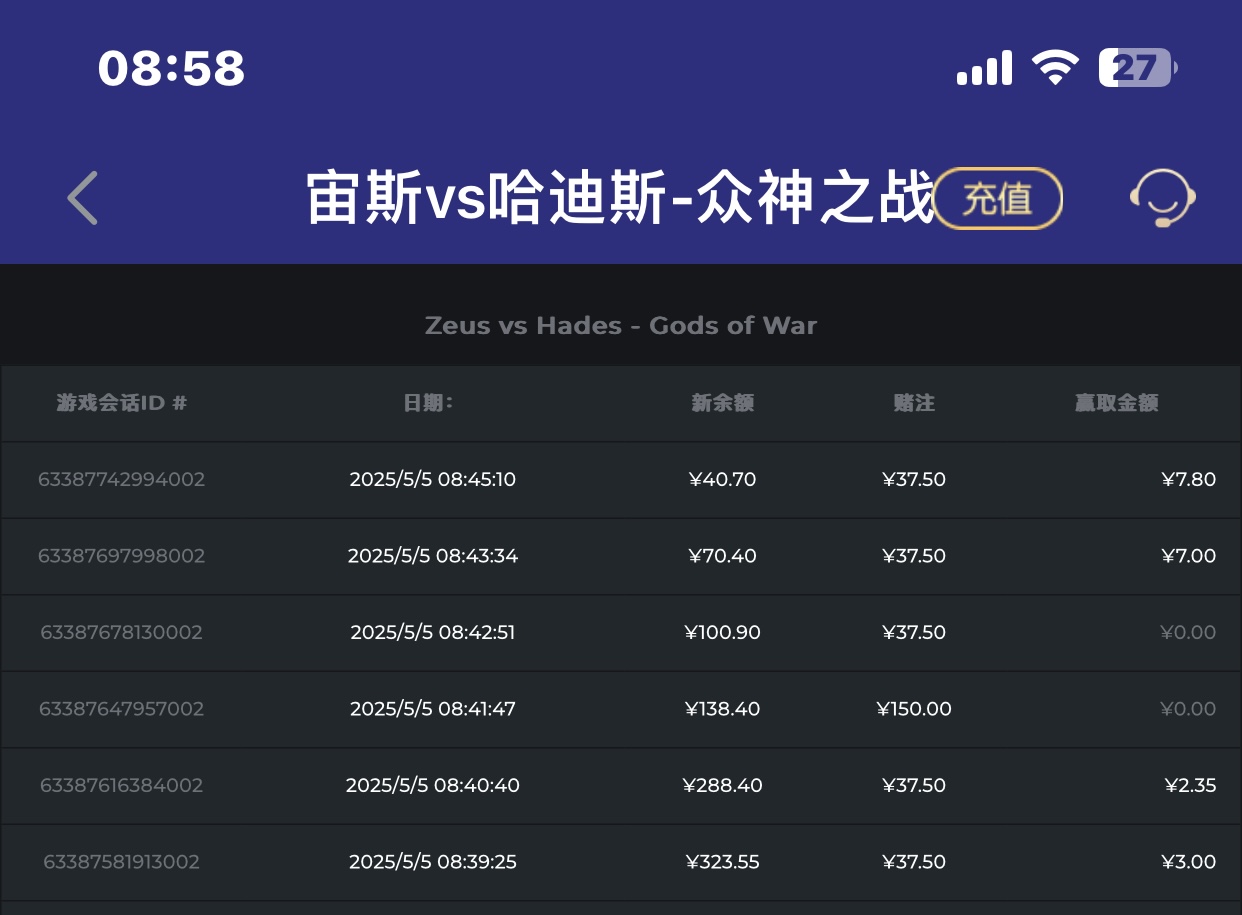
Task: Select date 2025/5/5 08:43:34
Action: click(x=433, y=556)
